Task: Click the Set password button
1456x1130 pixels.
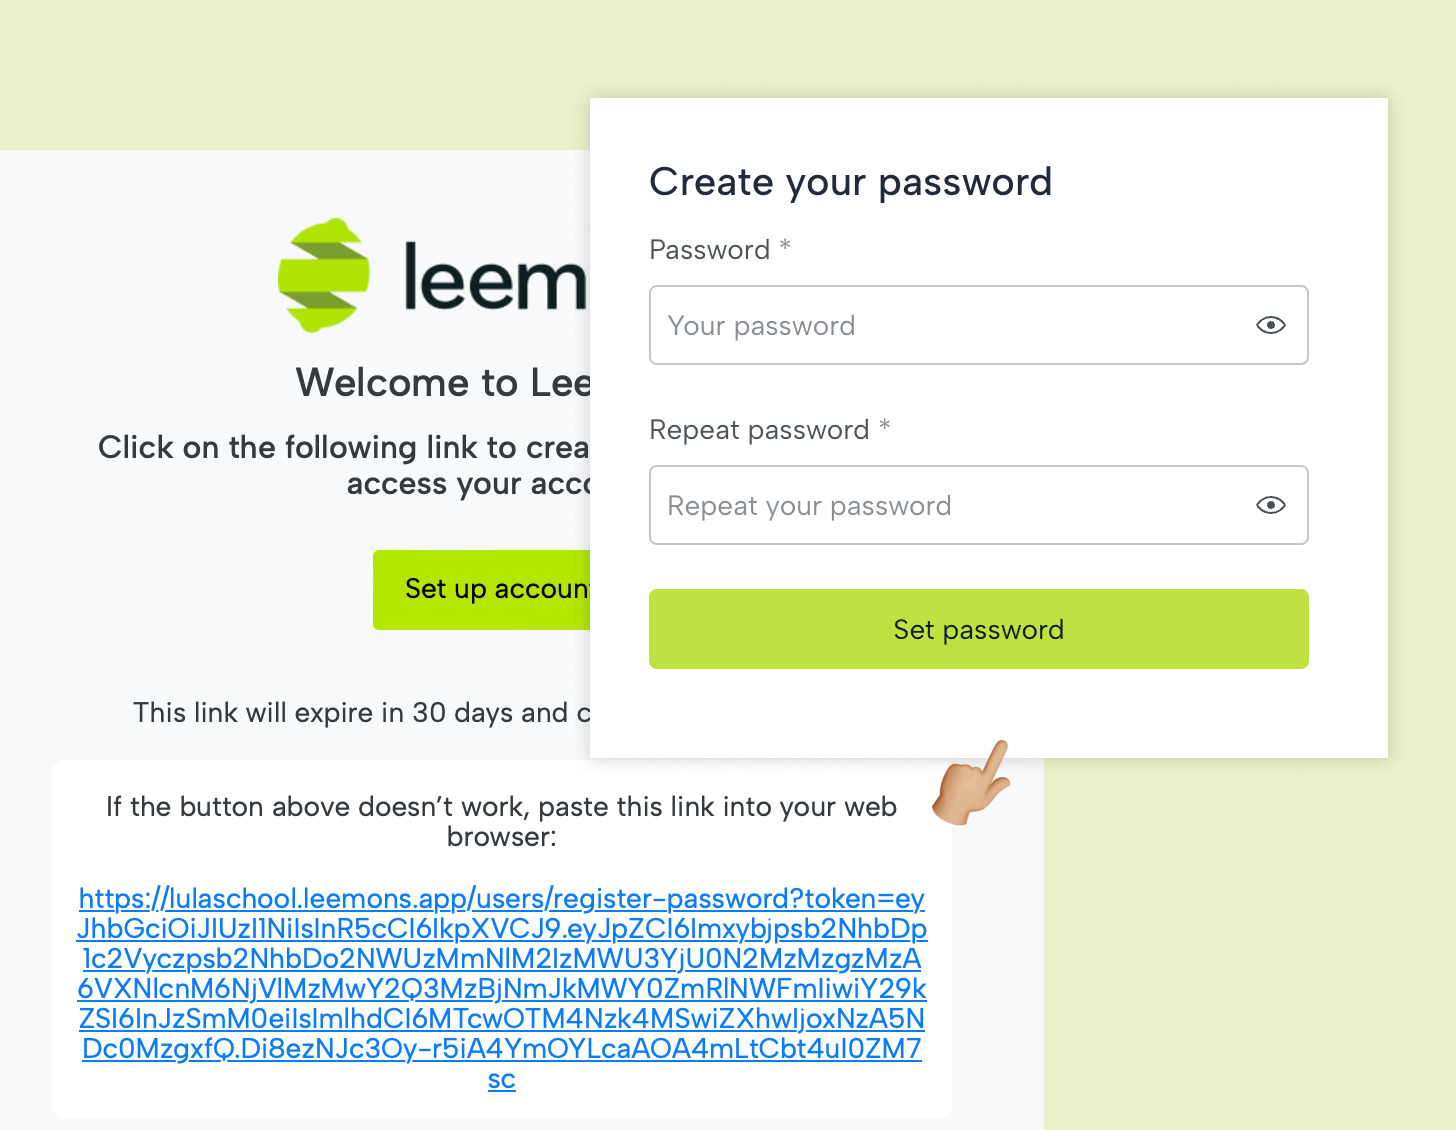Action: [x=978, y=629]
